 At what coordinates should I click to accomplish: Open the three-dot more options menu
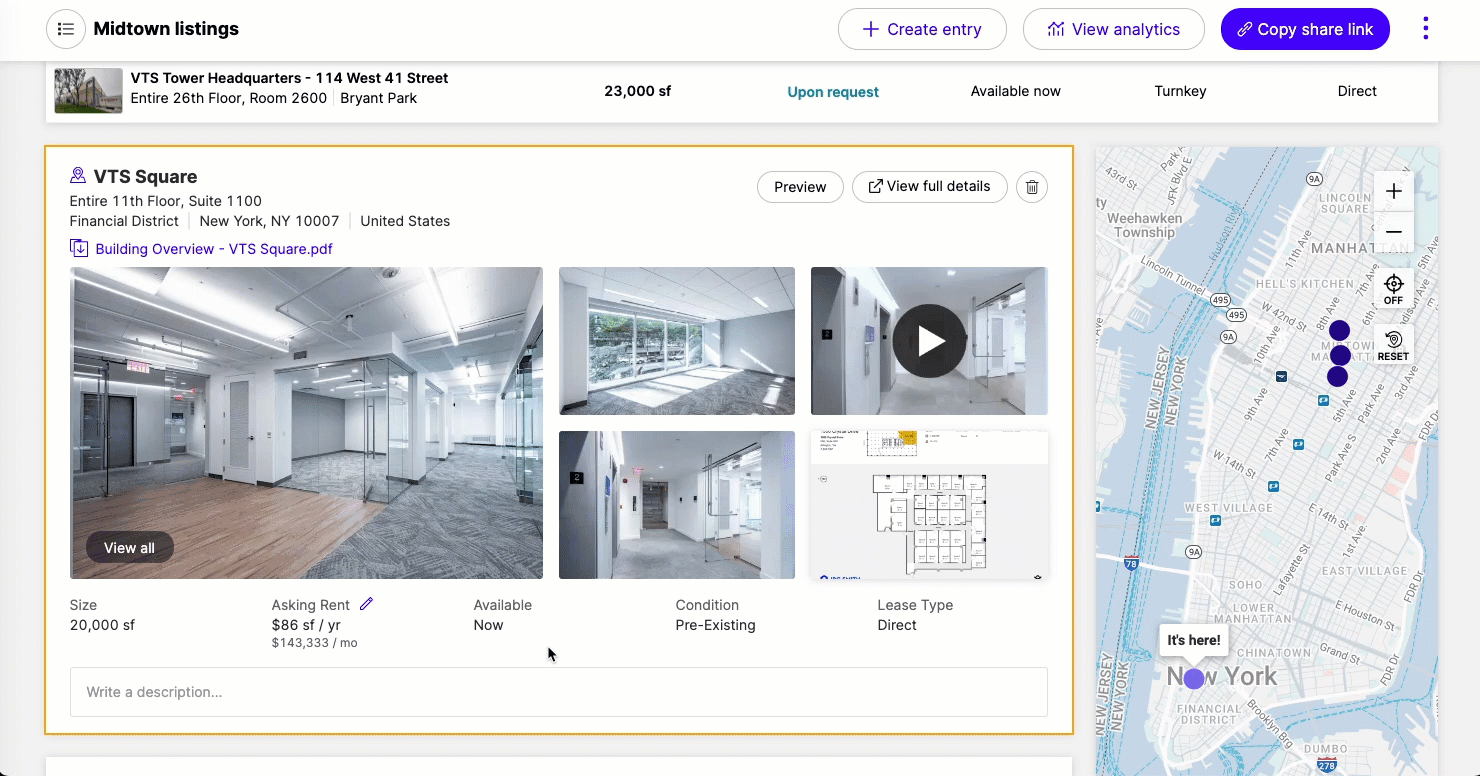tap(1425, 29)
